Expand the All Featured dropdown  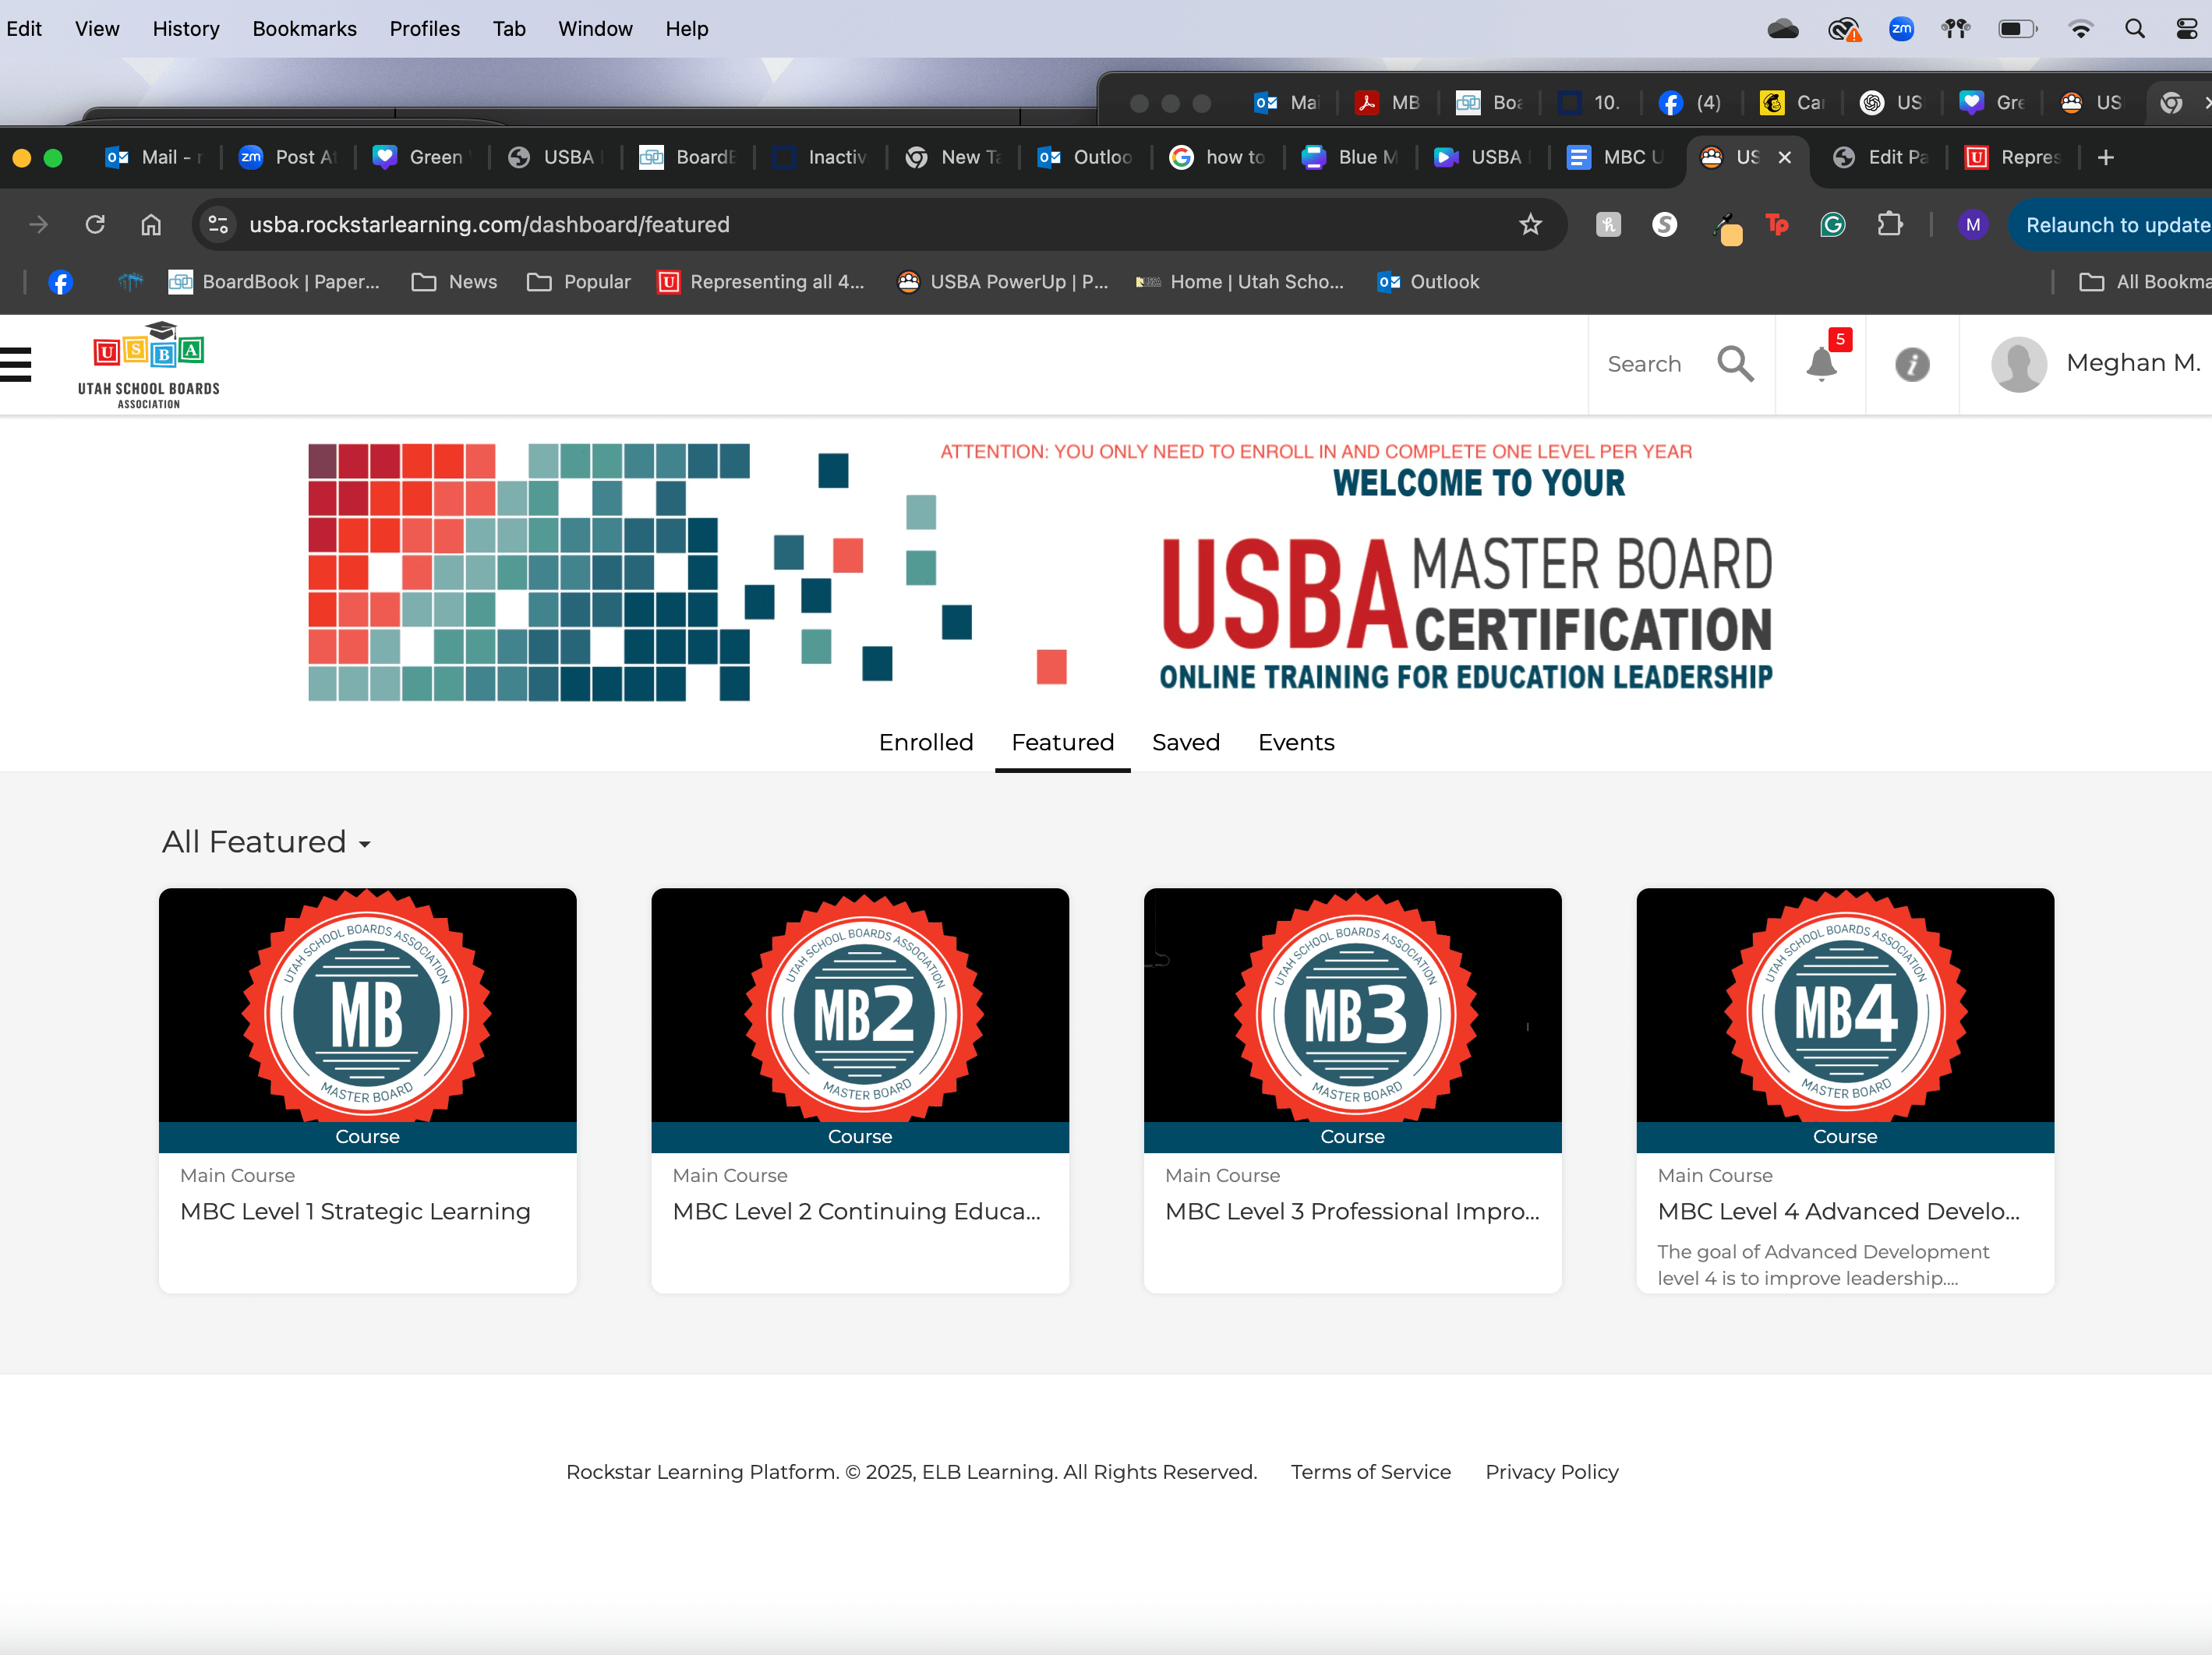click(266, 842)
